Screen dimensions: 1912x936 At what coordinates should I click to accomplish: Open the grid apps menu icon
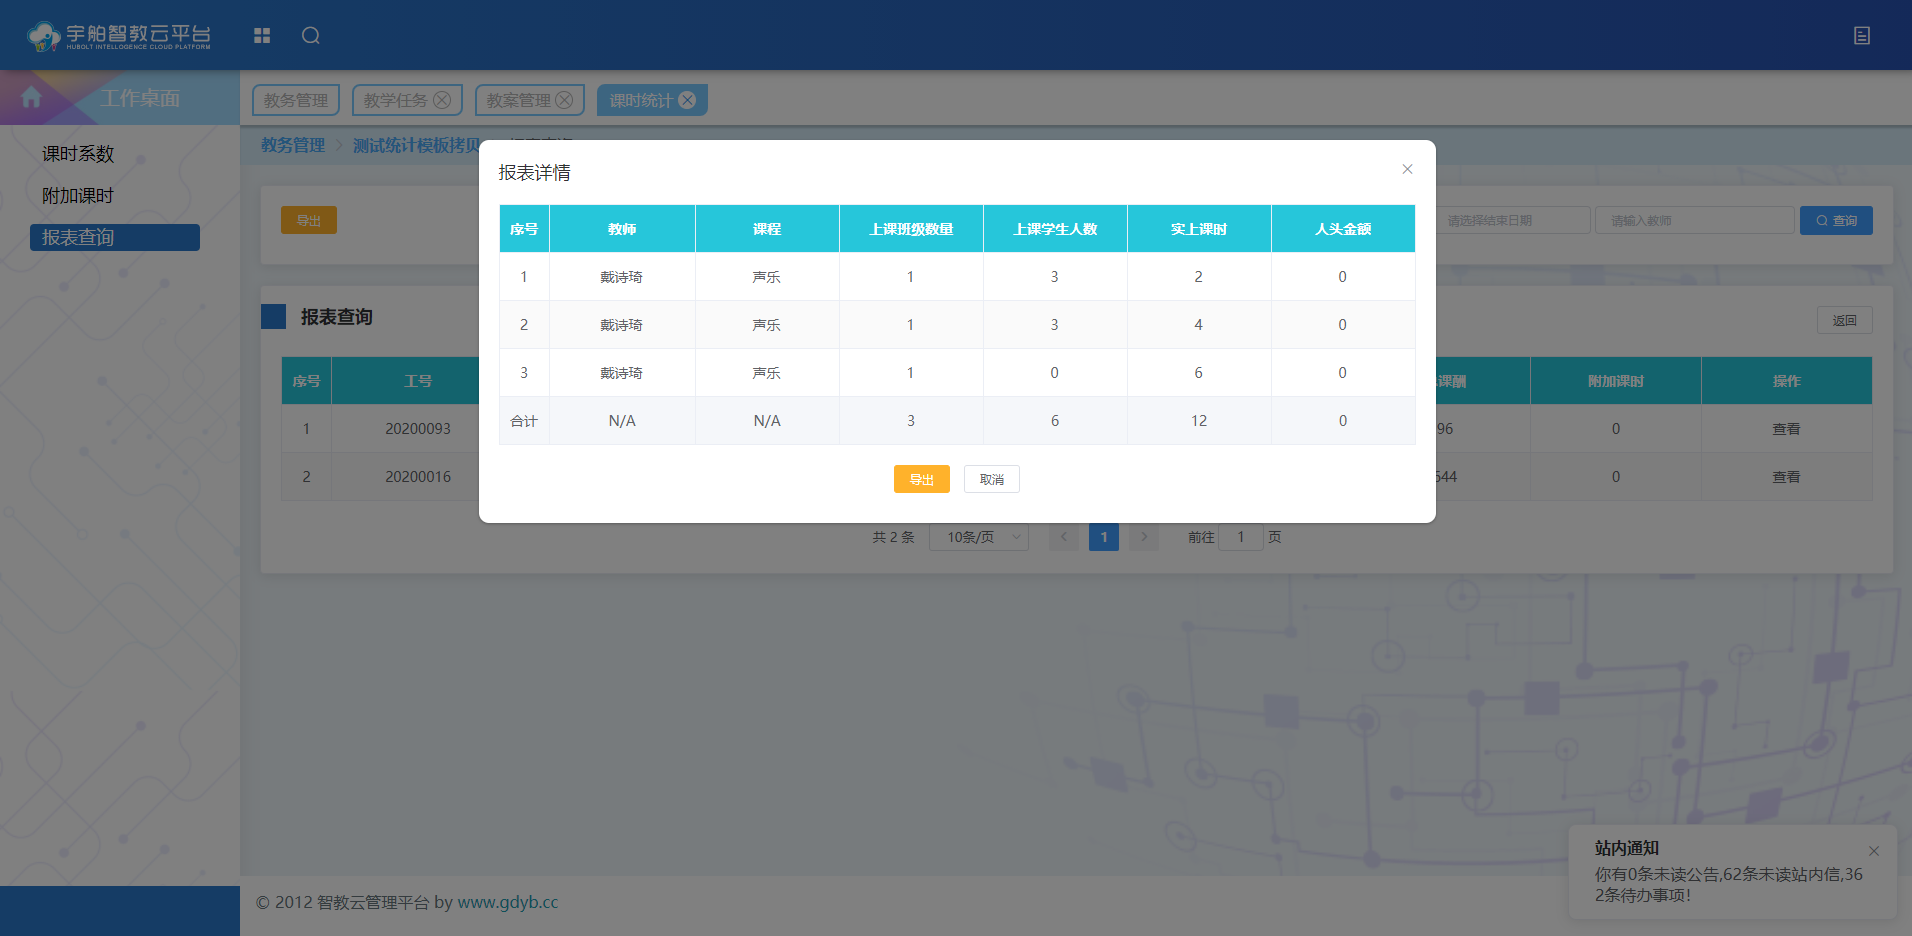(262, 36)
